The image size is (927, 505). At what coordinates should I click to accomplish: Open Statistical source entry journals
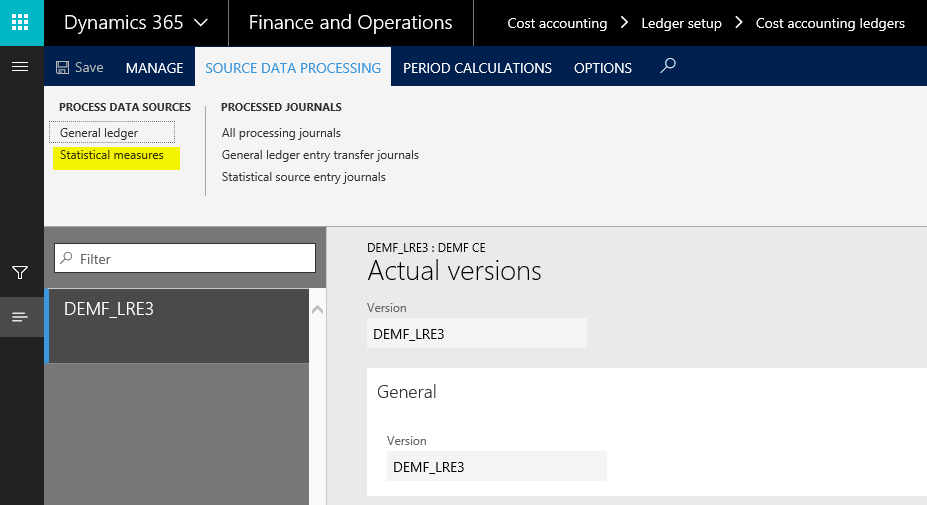[x=303, y=177]
